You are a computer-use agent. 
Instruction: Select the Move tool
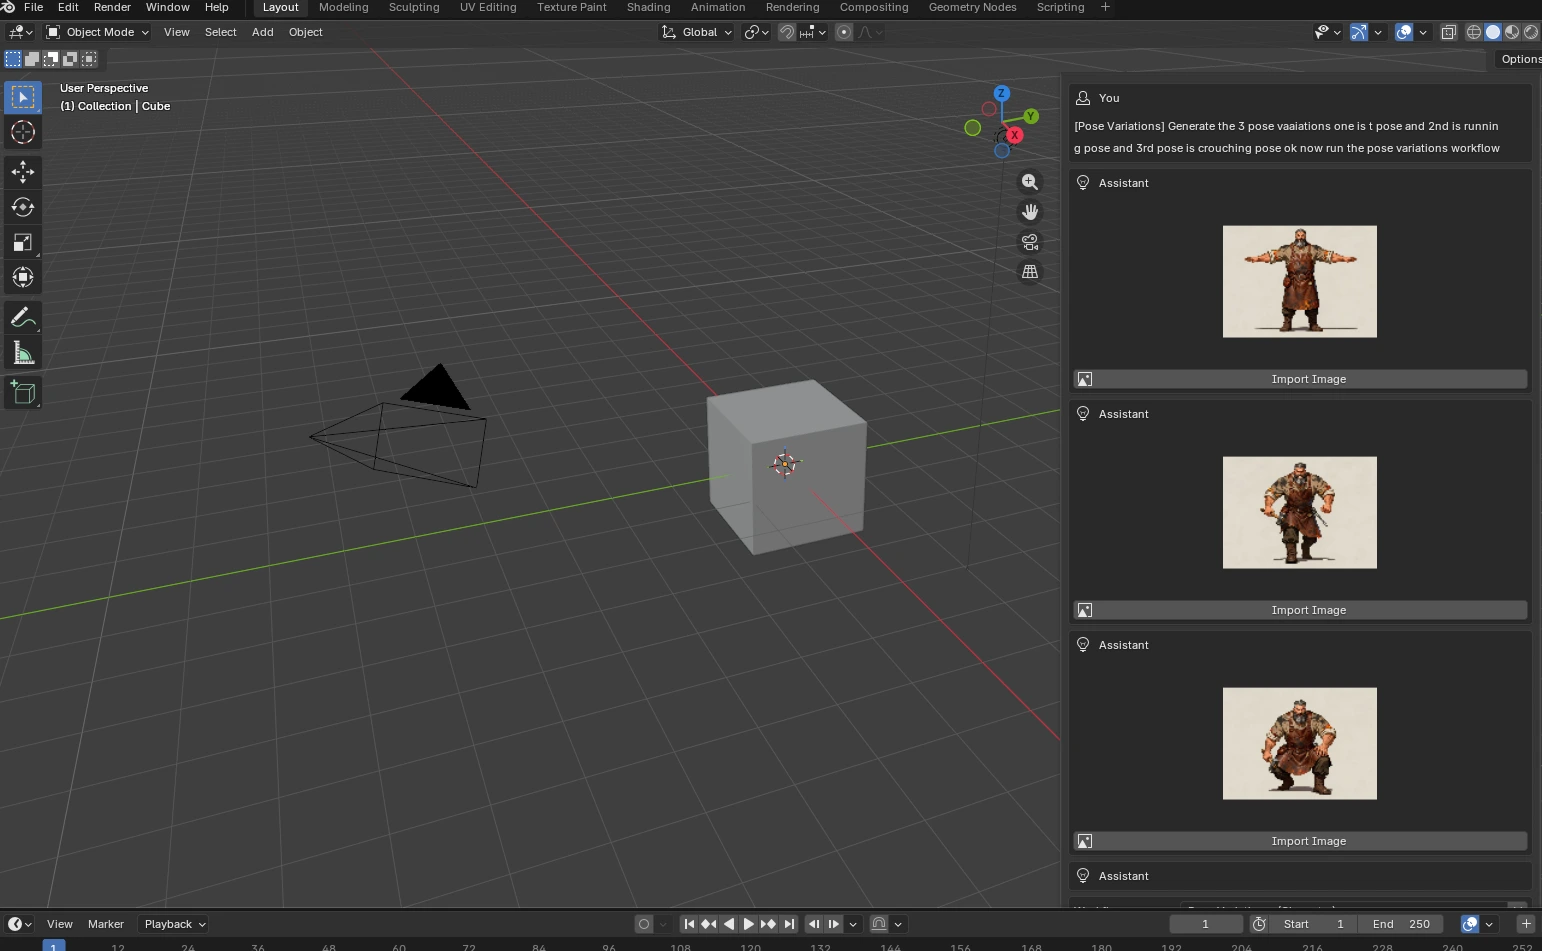tap(23, 172)
